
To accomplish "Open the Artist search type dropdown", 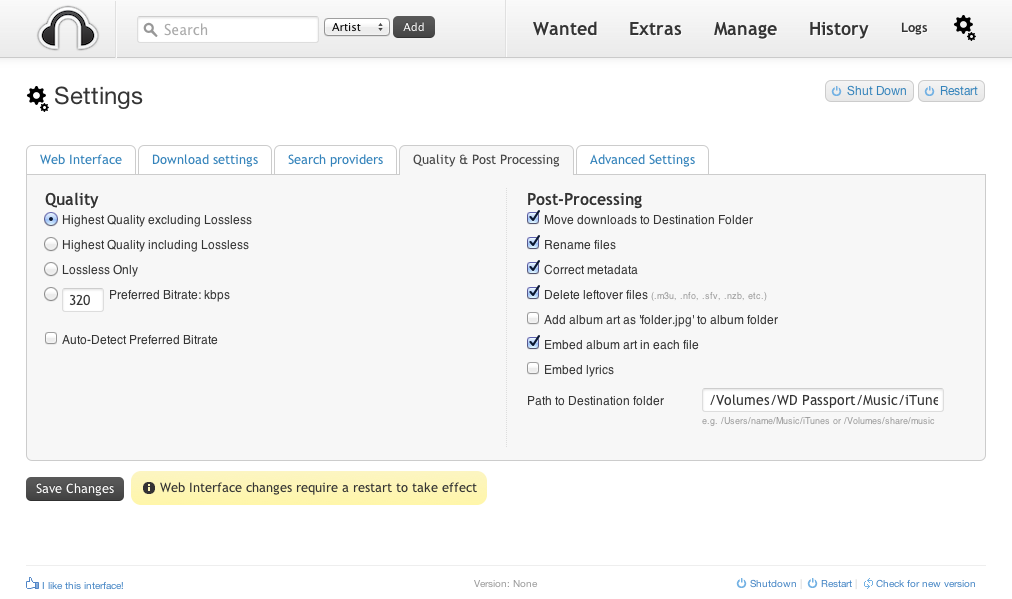I will click(x=357, y=28).
